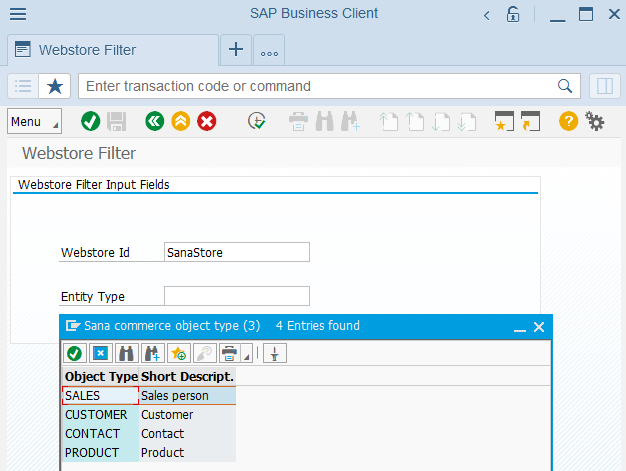The width and height of the screenshot is (626, 471).
Task: Click the Print icon in main toolbar
Action: [x=298, y=121]
